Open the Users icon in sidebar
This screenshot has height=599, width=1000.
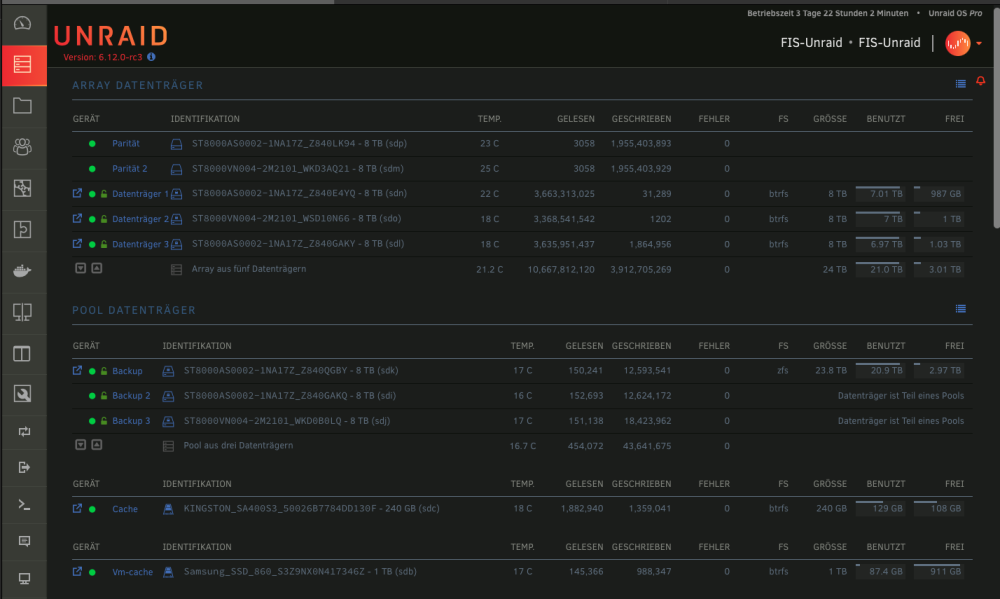pos(22,147)
